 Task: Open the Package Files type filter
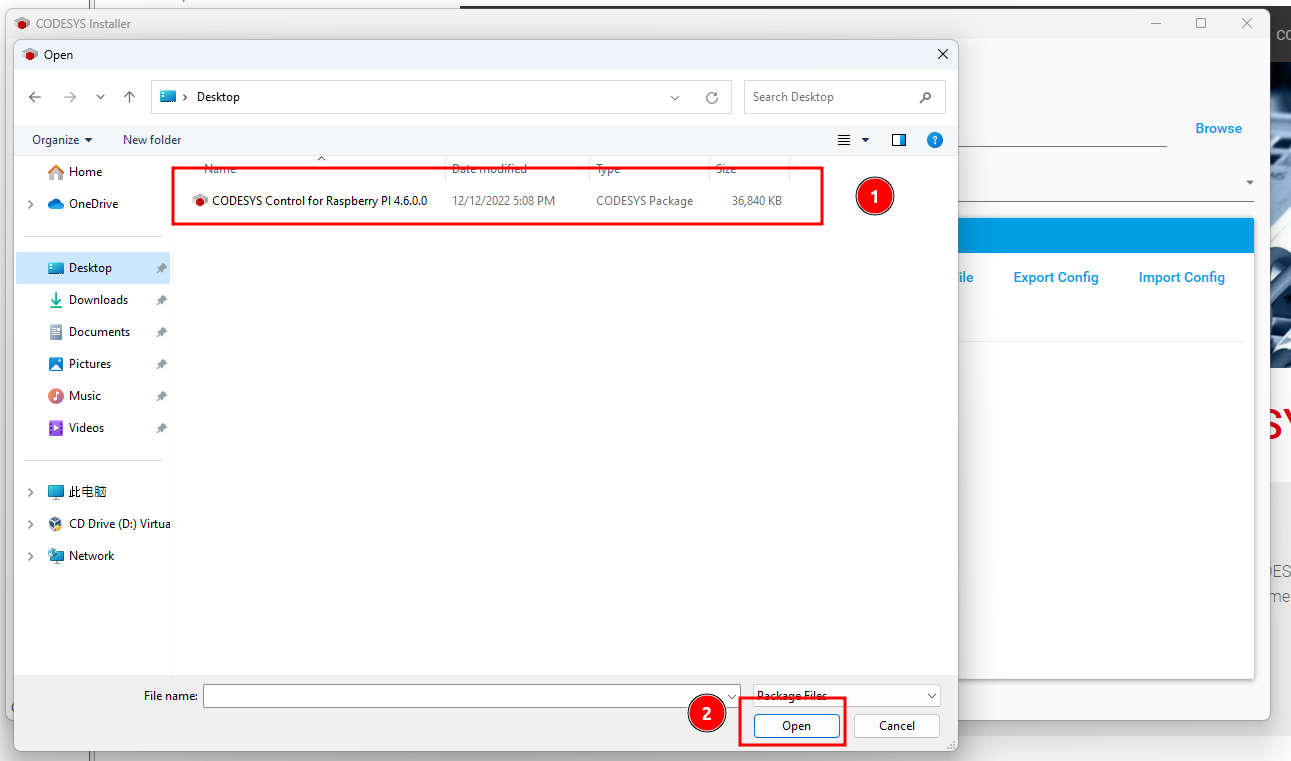pos(847,696)
